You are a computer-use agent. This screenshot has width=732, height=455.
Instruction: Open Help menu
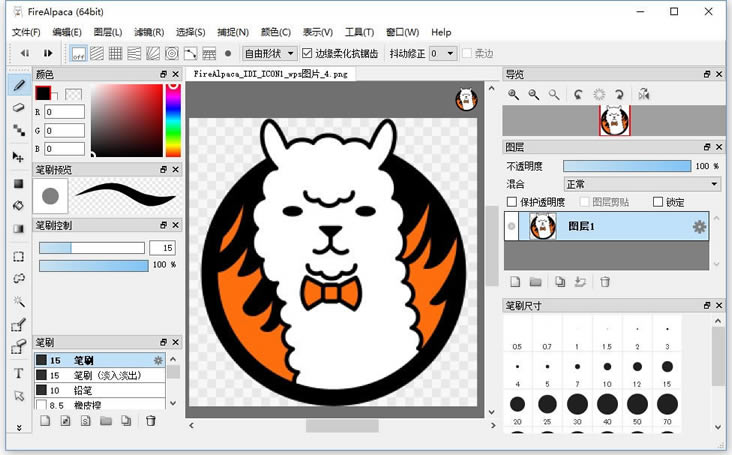click(x=441, y=32)
